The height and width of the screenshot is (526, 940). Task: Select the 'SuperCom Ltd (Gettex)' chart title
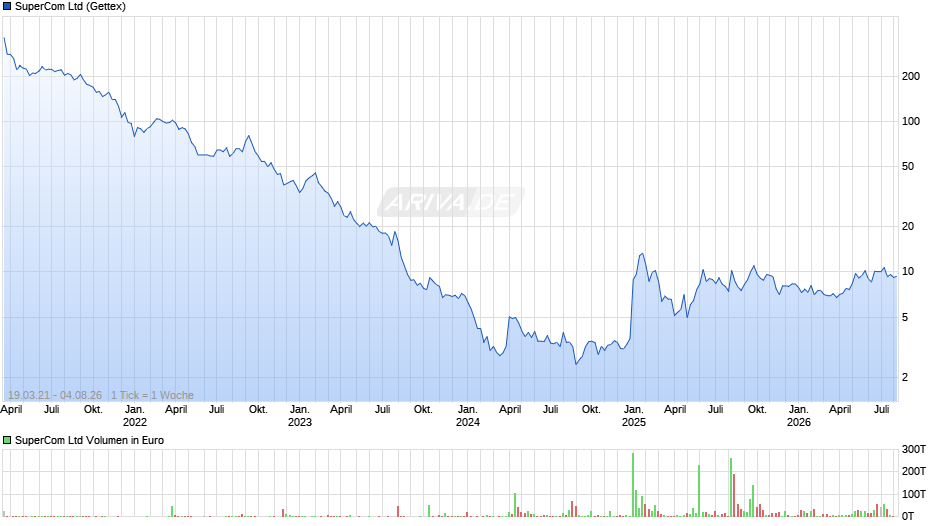point(70,7)
